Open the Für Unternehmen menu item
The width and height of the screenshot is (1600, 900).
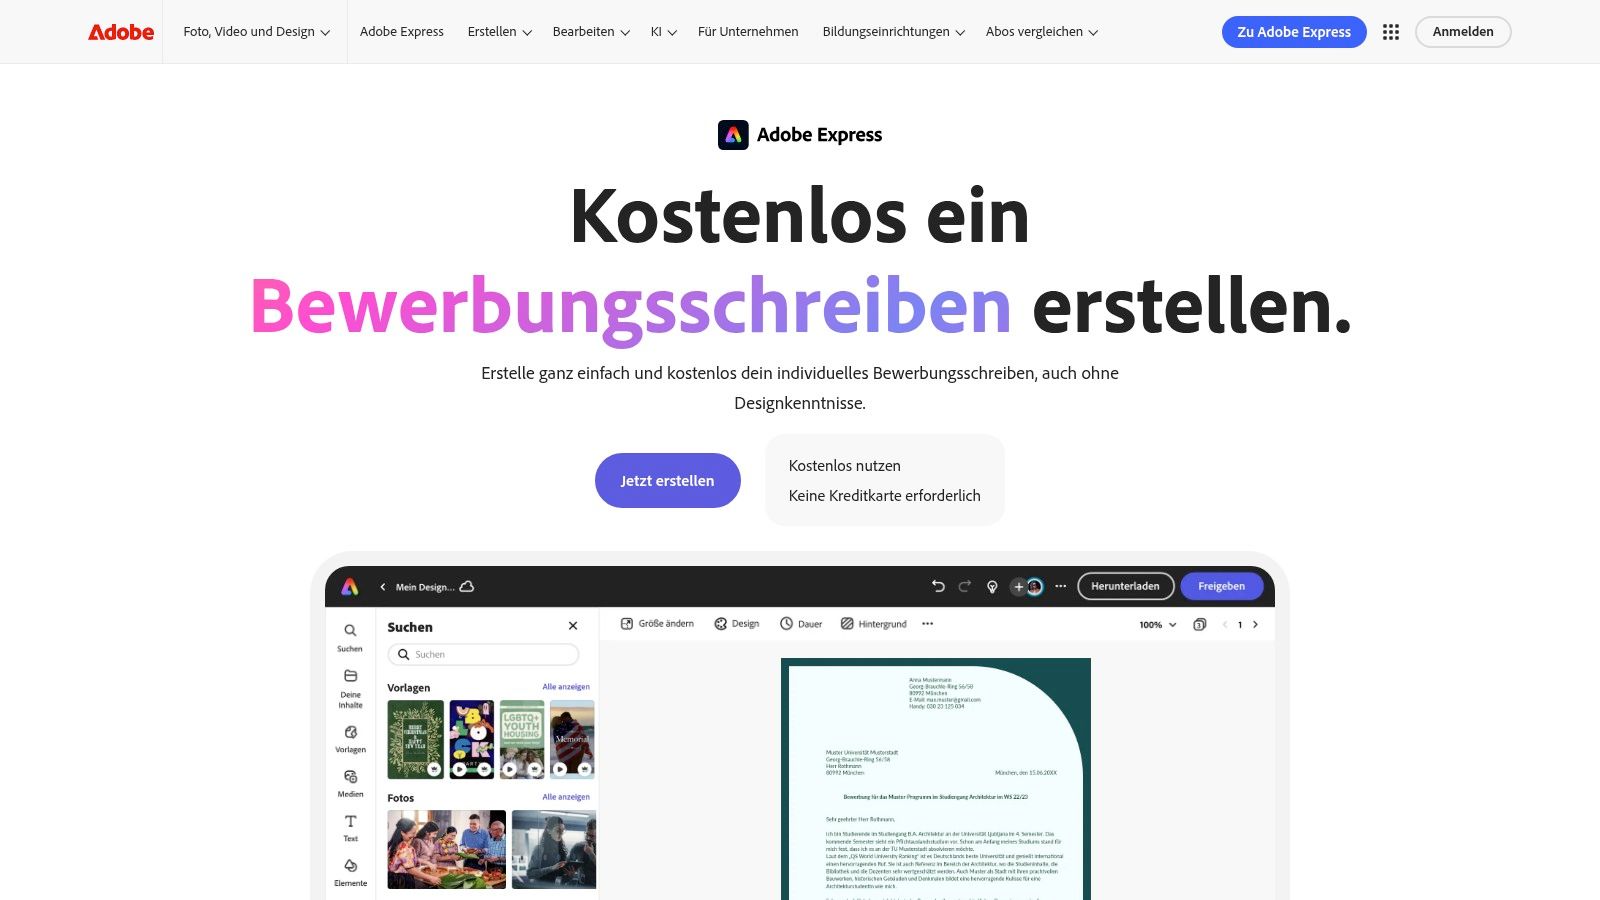748,31
